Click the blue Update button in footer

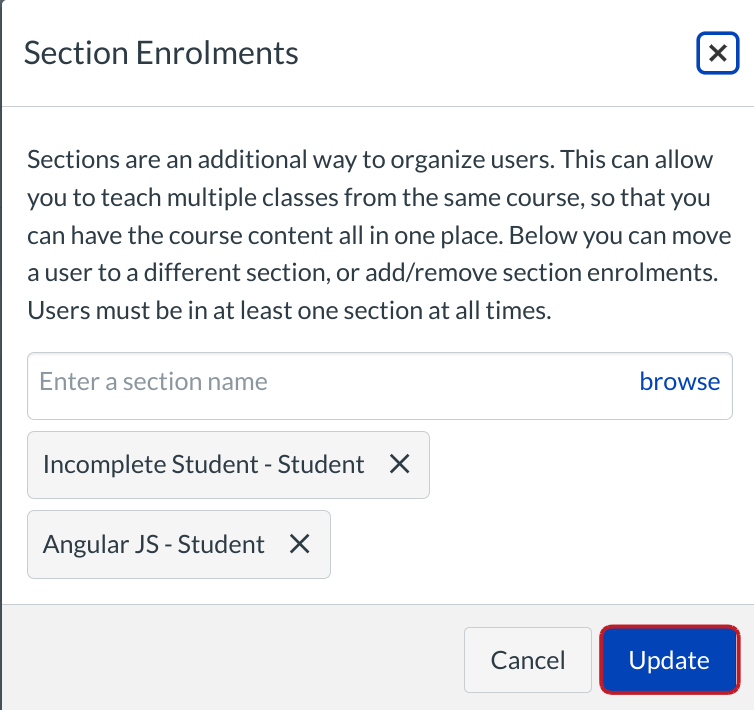(x=668, y=660)
